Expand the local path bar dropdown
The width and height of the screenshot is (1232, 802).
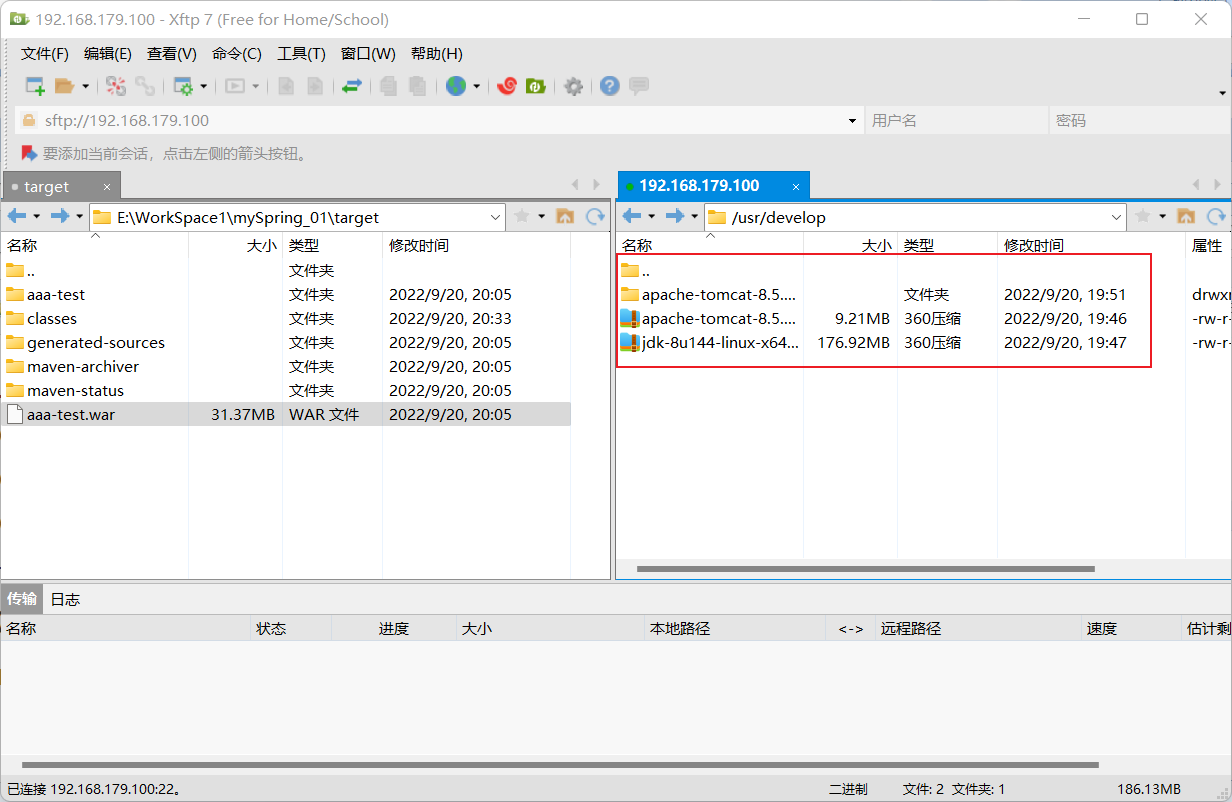click(x=496, y=217)
